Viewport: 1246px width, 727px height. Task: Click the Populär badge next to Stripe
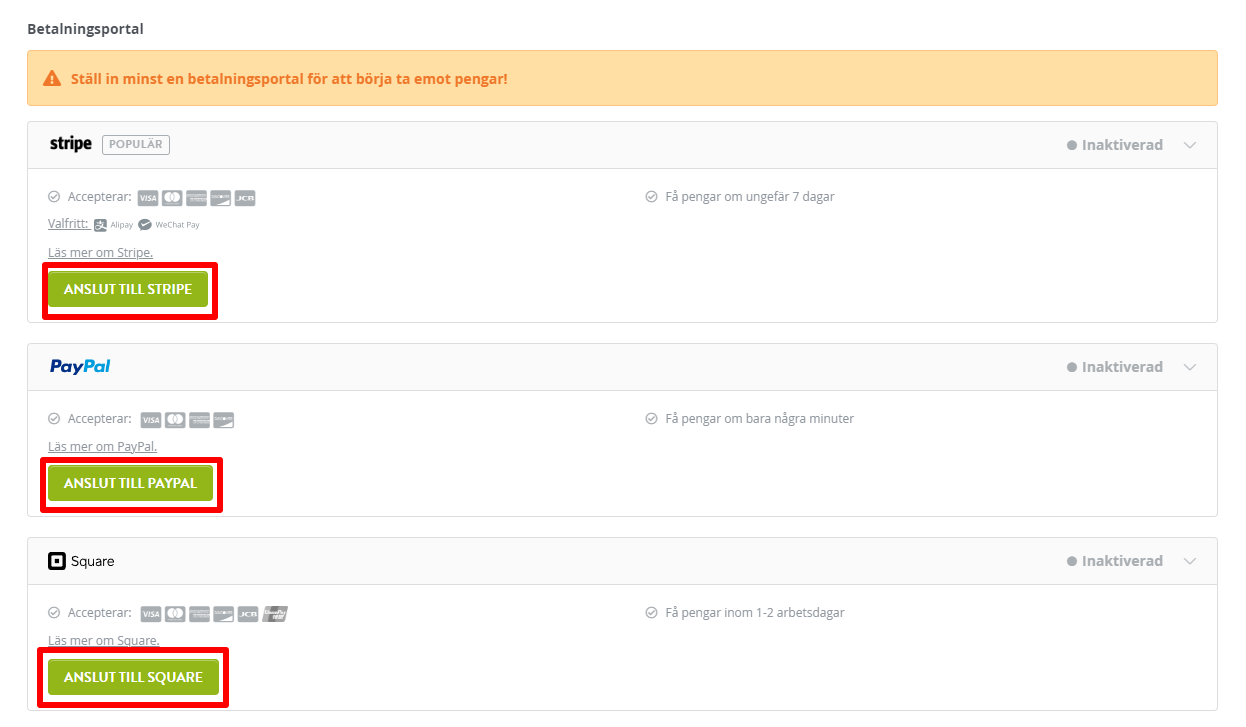136,145
